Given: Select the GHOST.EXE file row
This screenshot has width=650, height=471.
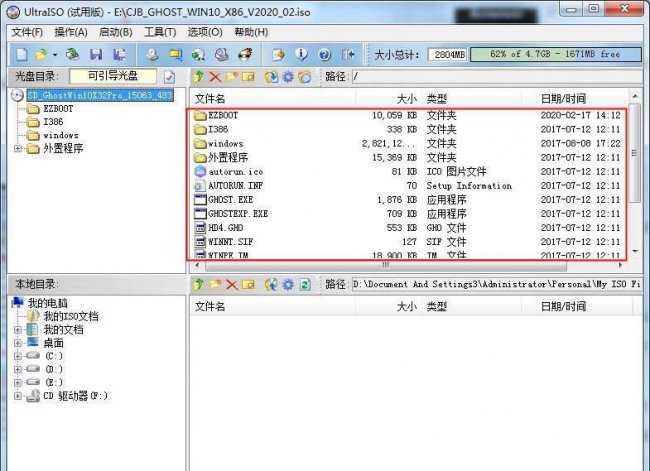Looking at the screenshot, I should coord(408,200).
